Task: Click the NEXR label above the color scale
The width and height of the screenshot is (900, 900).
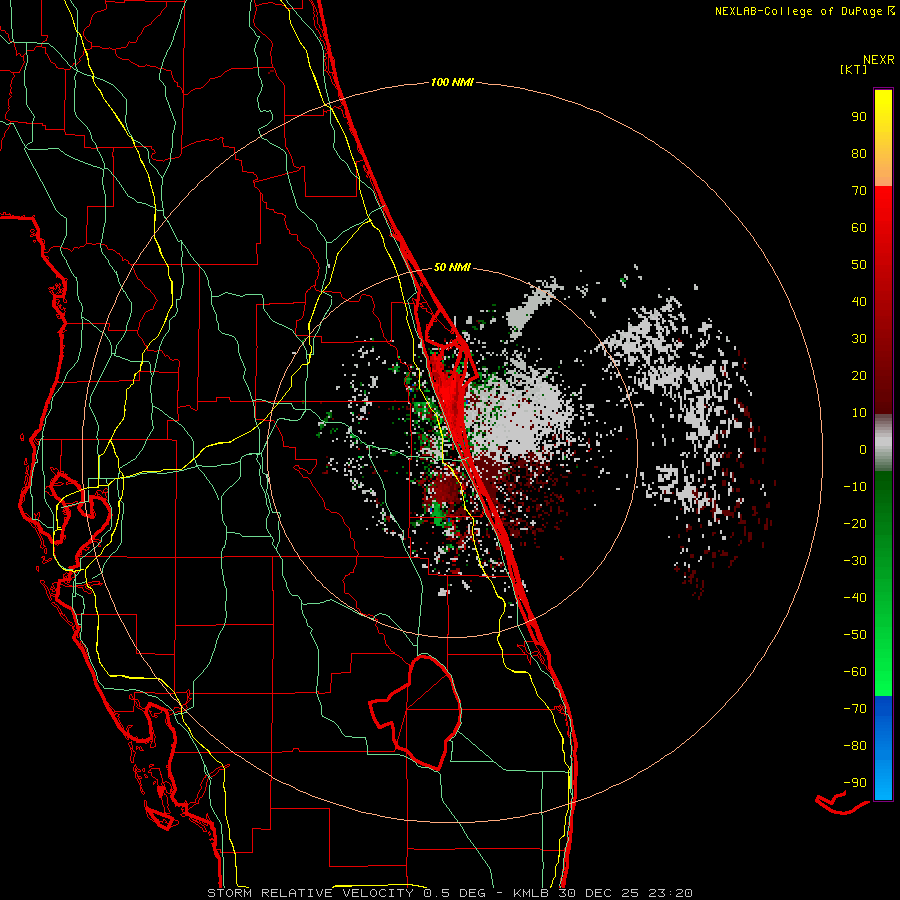Action: click(878, 60)
